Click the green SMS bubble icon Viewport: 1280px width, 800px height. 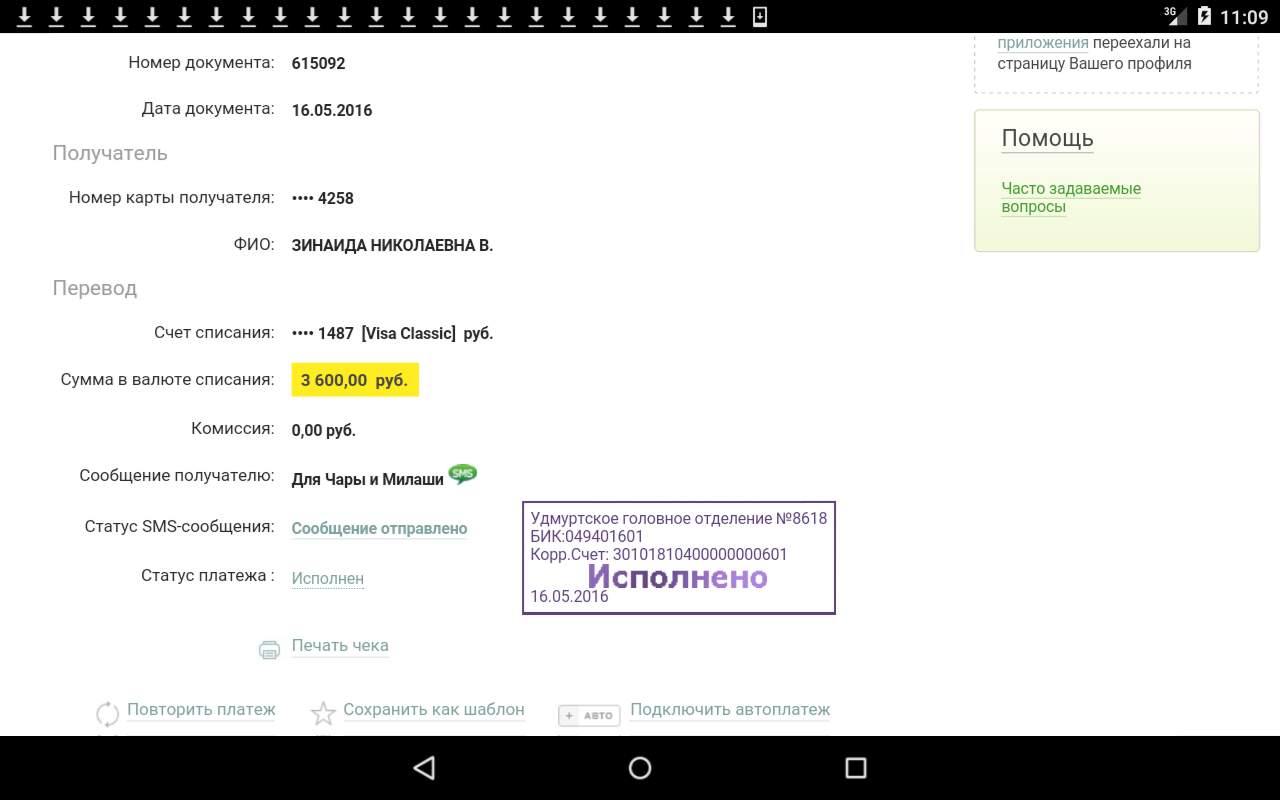(x=462, y=474)
